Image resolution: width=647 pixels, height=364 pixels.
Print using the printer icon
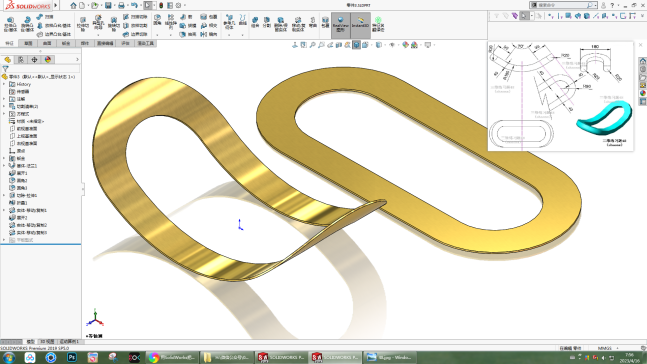point(121,5)
